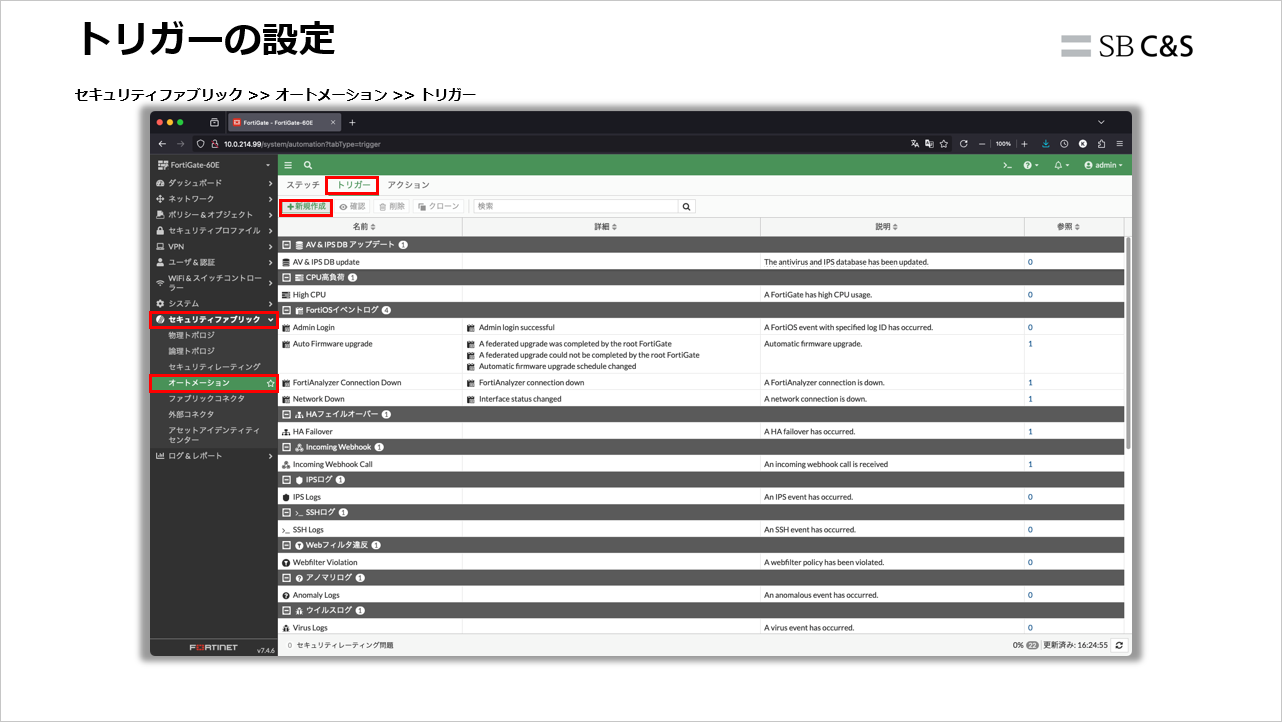The width and height of the screenshot is (1282, 722).
Task: Open the notifications bell menu
Action: (x=1061, y=165)
